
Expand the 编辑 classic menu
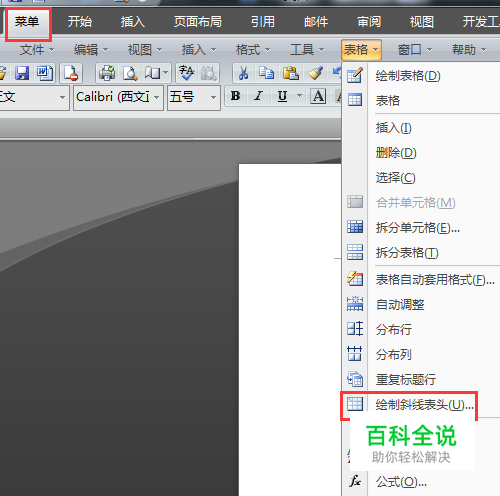[x=91, y=50]
